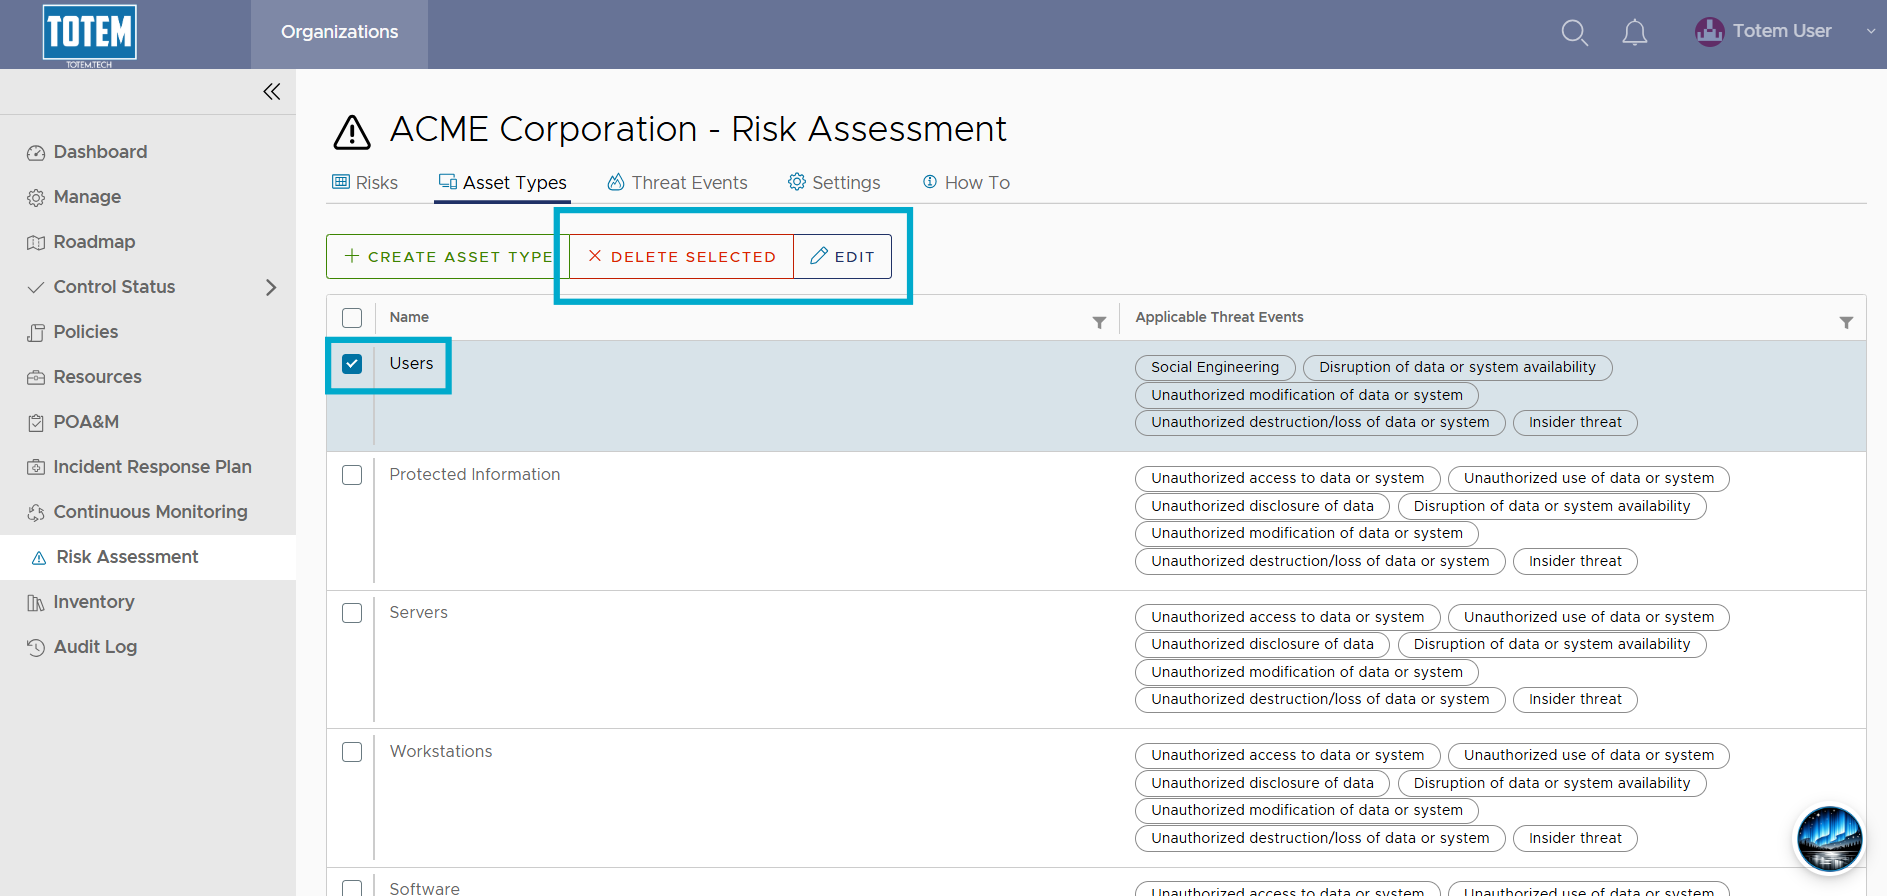Click the Risks tab table icon

(341, 182)
